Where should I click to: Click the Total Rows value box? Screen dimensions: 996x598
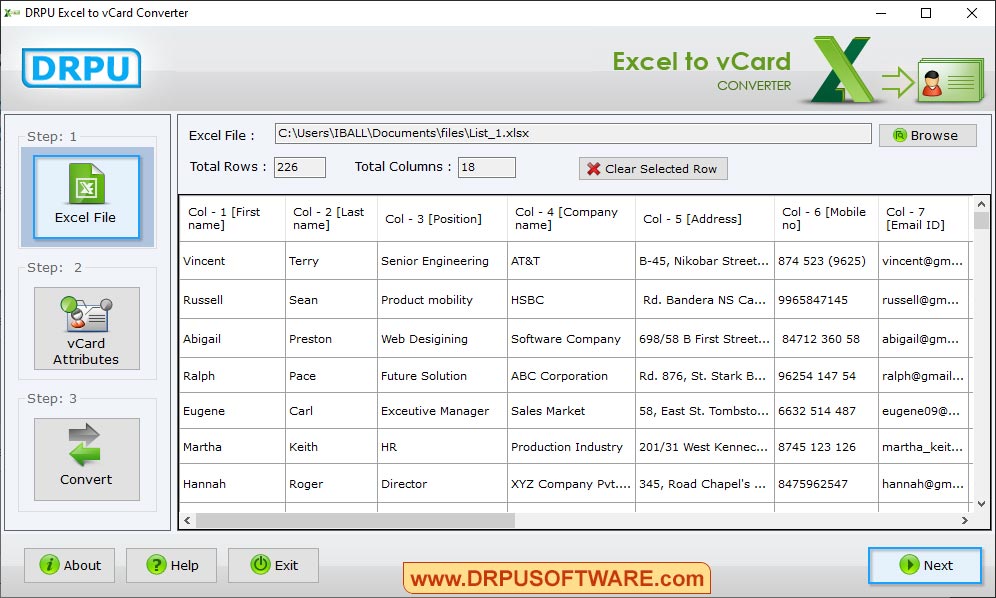299,167
